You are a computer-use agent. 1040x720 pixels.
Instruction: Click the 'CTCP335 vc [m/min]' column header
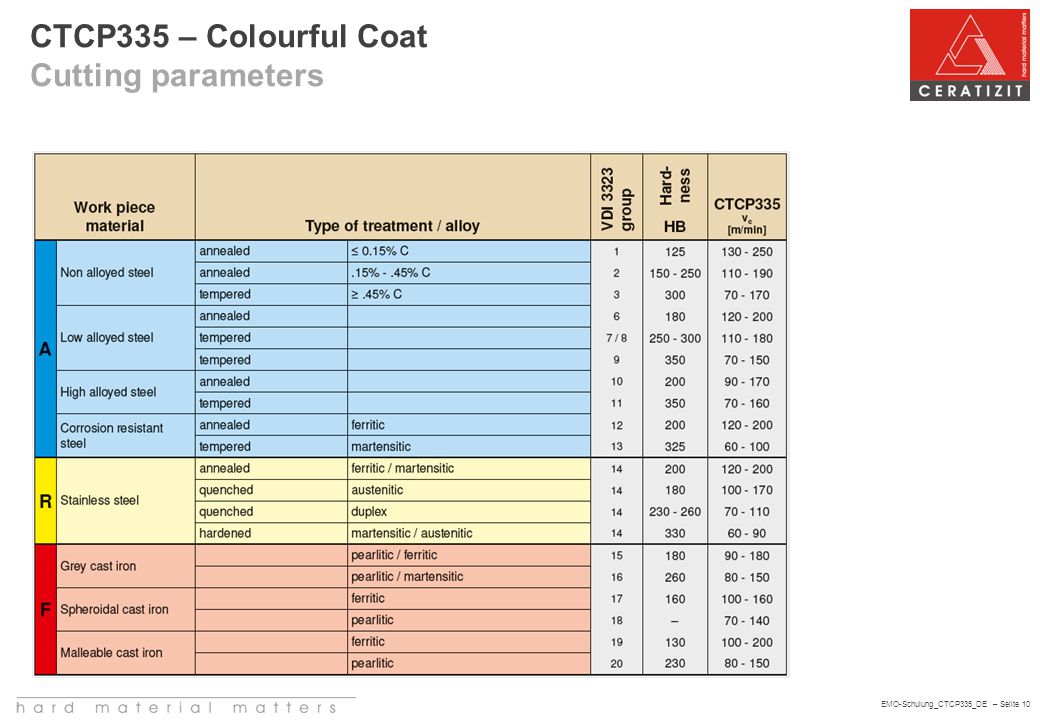pyautogui.click(x=747, y=198)
